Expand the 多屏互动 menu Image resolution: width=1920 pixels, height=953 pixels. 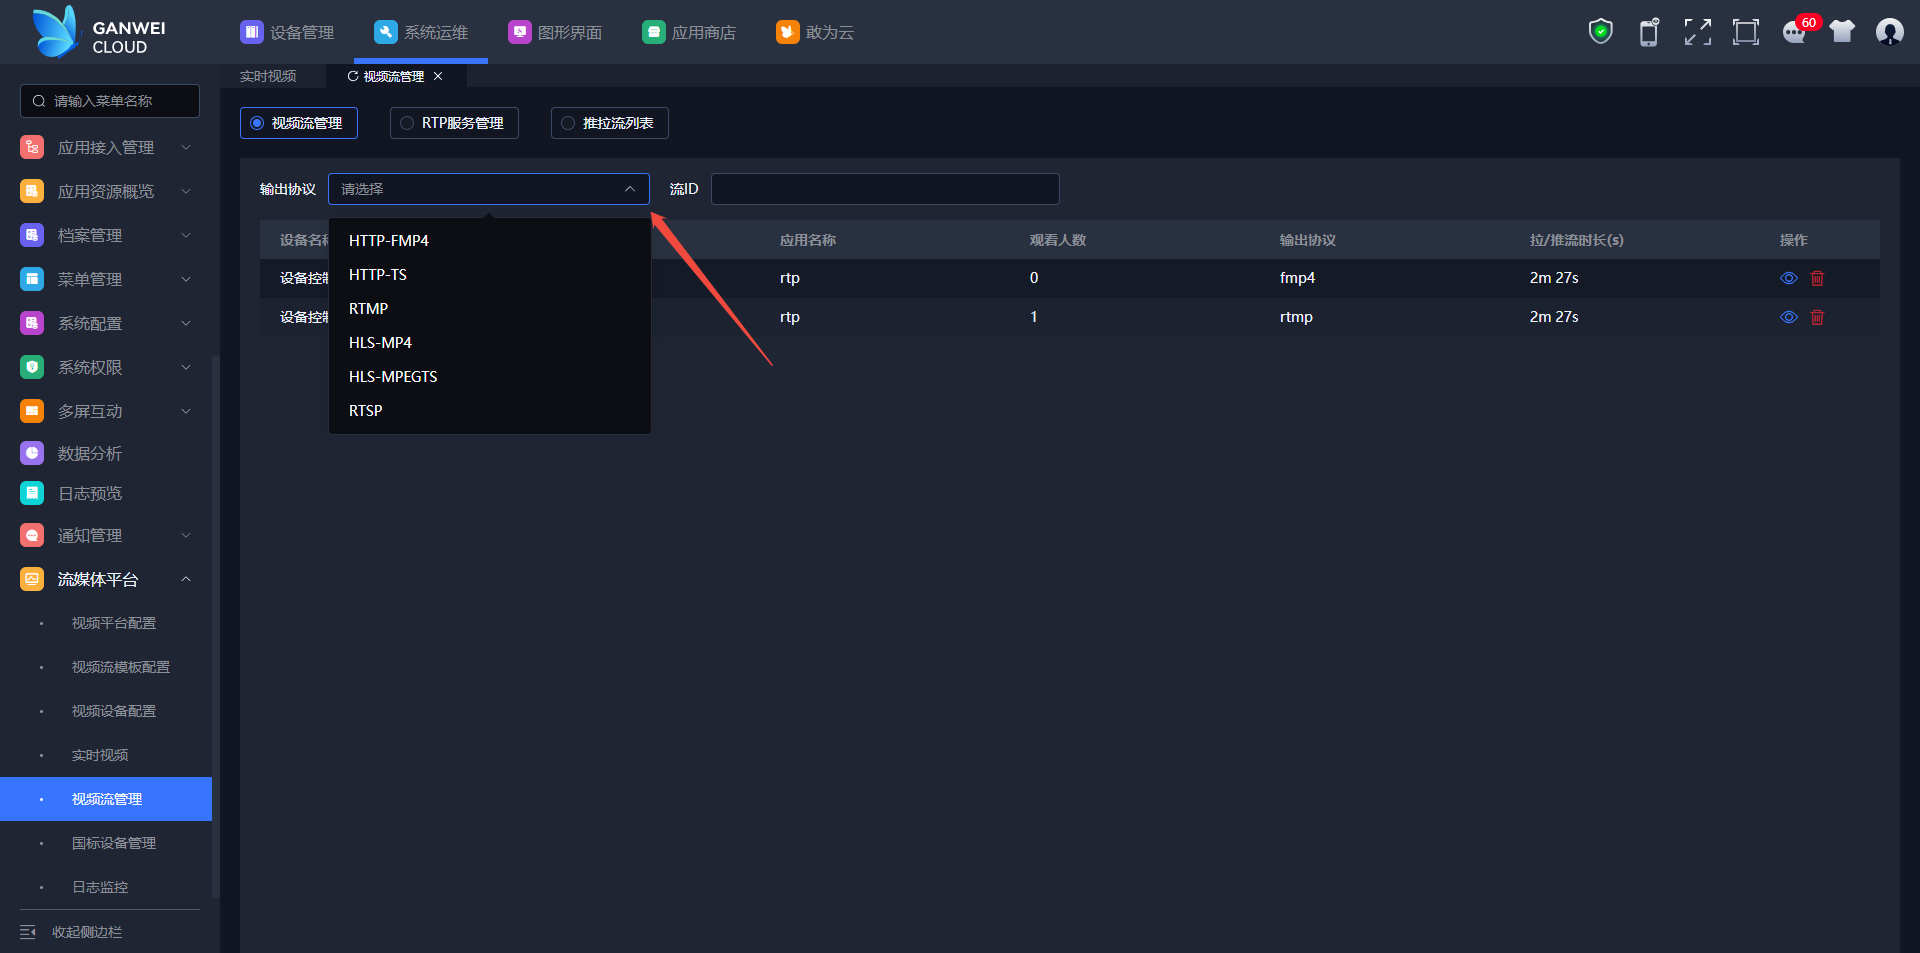(186, 411)
